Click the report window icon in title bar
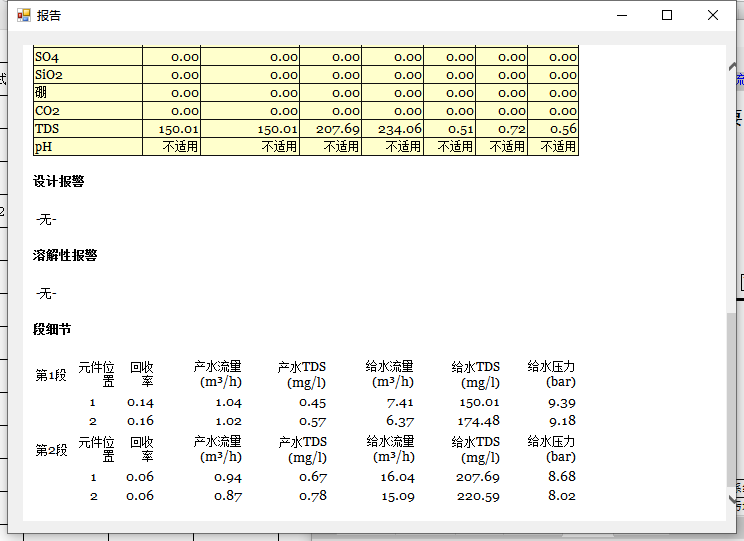Screen dimensions: 744x541 [x=23, y=15]
